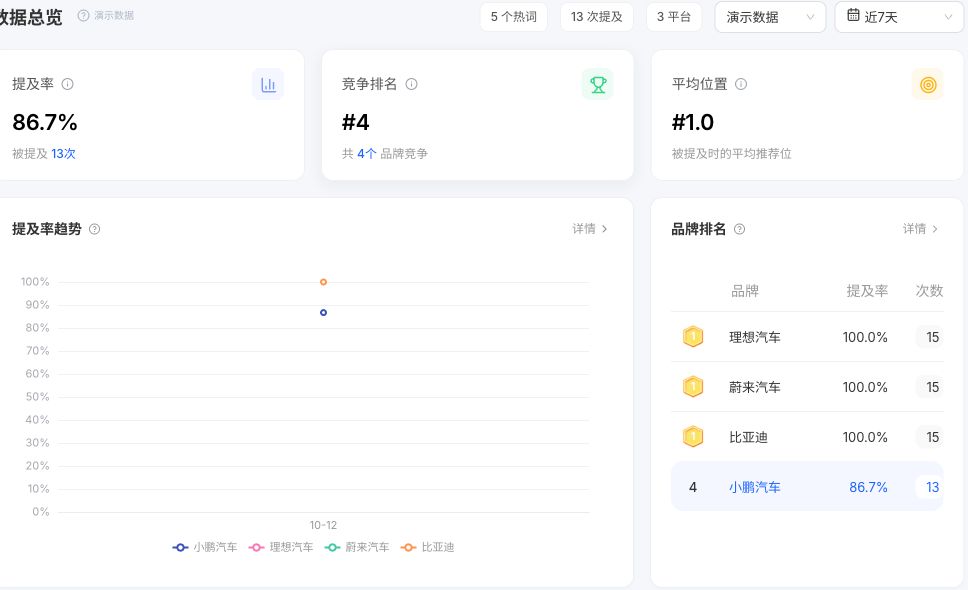Toggle 比亚迪 series in chart legend
The image size is (968, 590).
427,547
